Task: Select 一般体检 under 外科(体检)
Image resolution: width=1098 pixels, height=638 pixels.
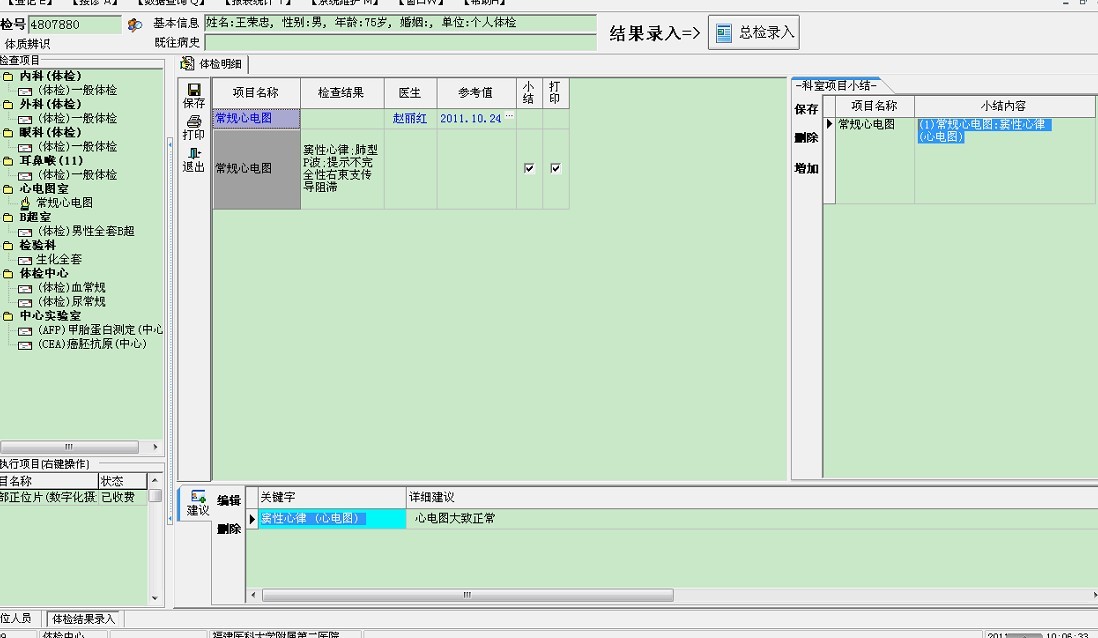Action: click(x=77, y=118)
